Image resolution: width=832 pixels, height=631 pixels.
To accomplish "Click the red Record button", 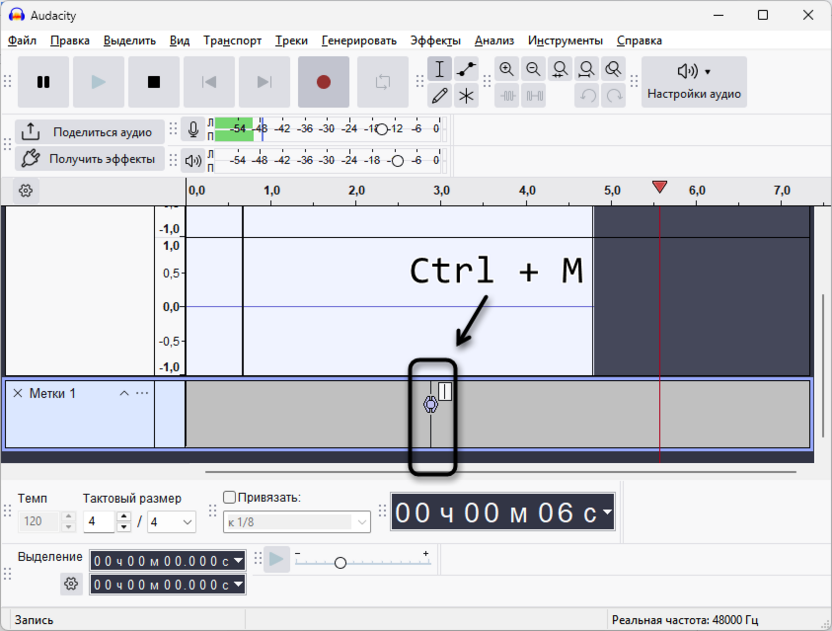I will (323, 82).
